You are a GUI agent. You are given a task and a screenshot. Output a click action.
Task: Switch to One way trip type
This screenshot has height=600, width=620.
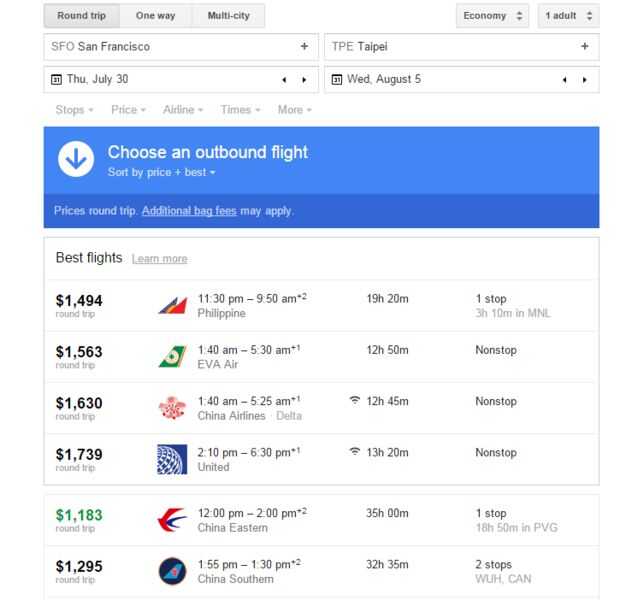coord(157,16)
